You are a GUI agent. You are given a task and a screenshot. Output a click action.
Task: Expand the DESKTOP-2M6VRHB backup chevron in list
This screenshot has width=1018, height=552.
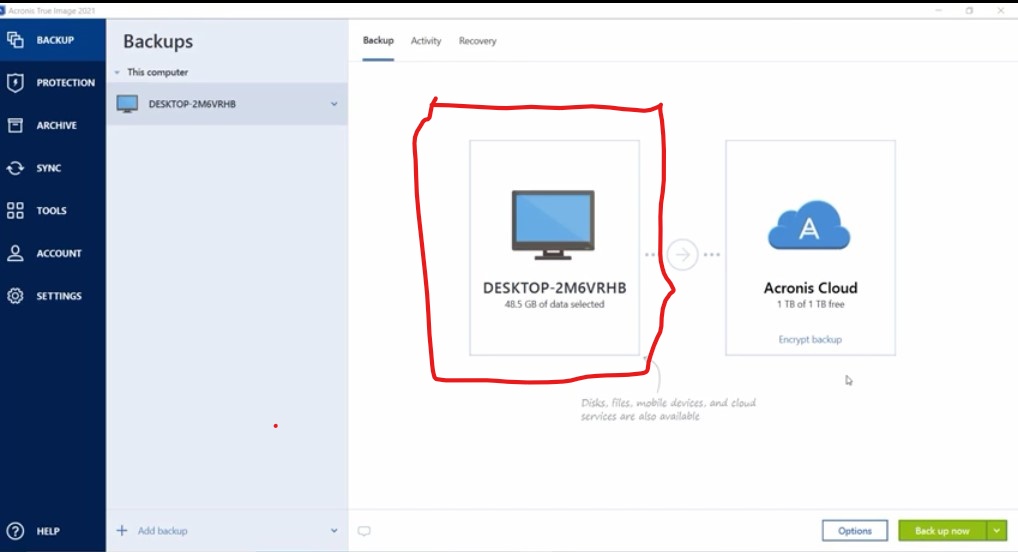click(x=334, y=104)
